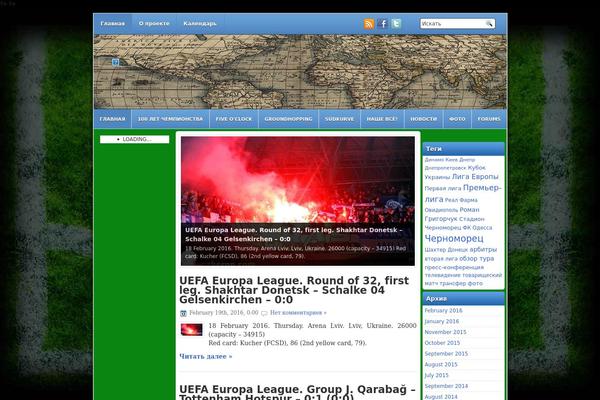Click the обзор тура tag
The width and height of the screenshot is (600, 400).
coord(476,258)
